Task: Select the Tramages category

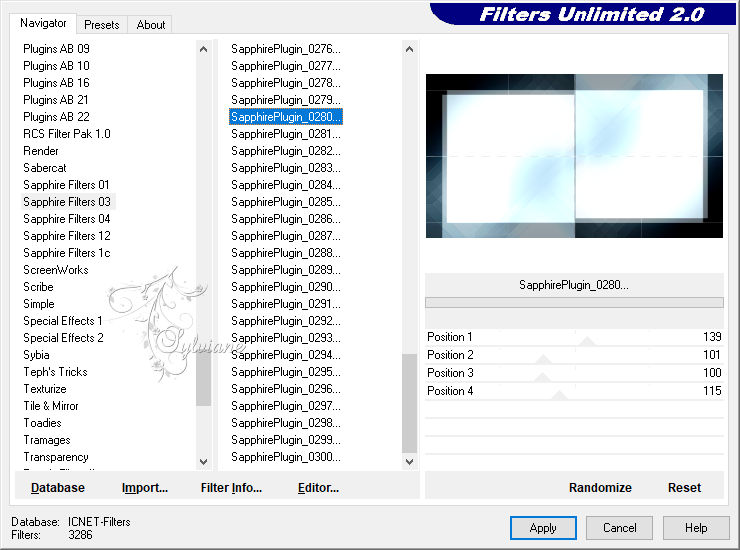Action: [47, 440]
